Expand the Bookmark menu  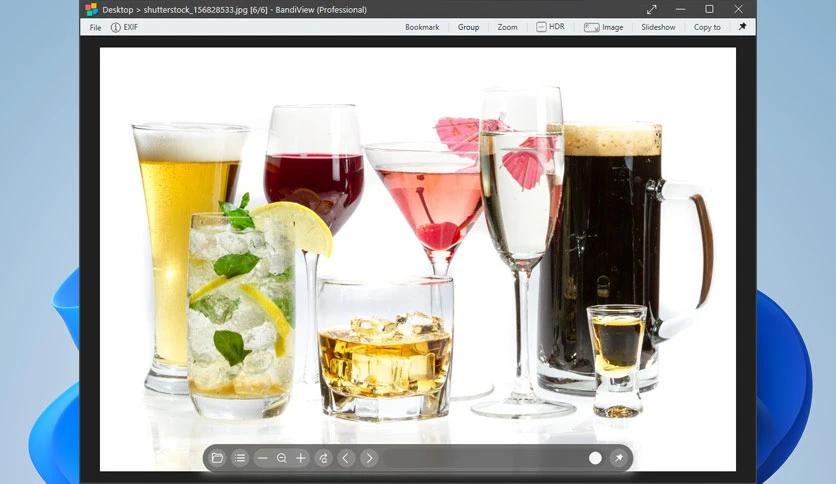pyautogui.click(x=422, y=27)
